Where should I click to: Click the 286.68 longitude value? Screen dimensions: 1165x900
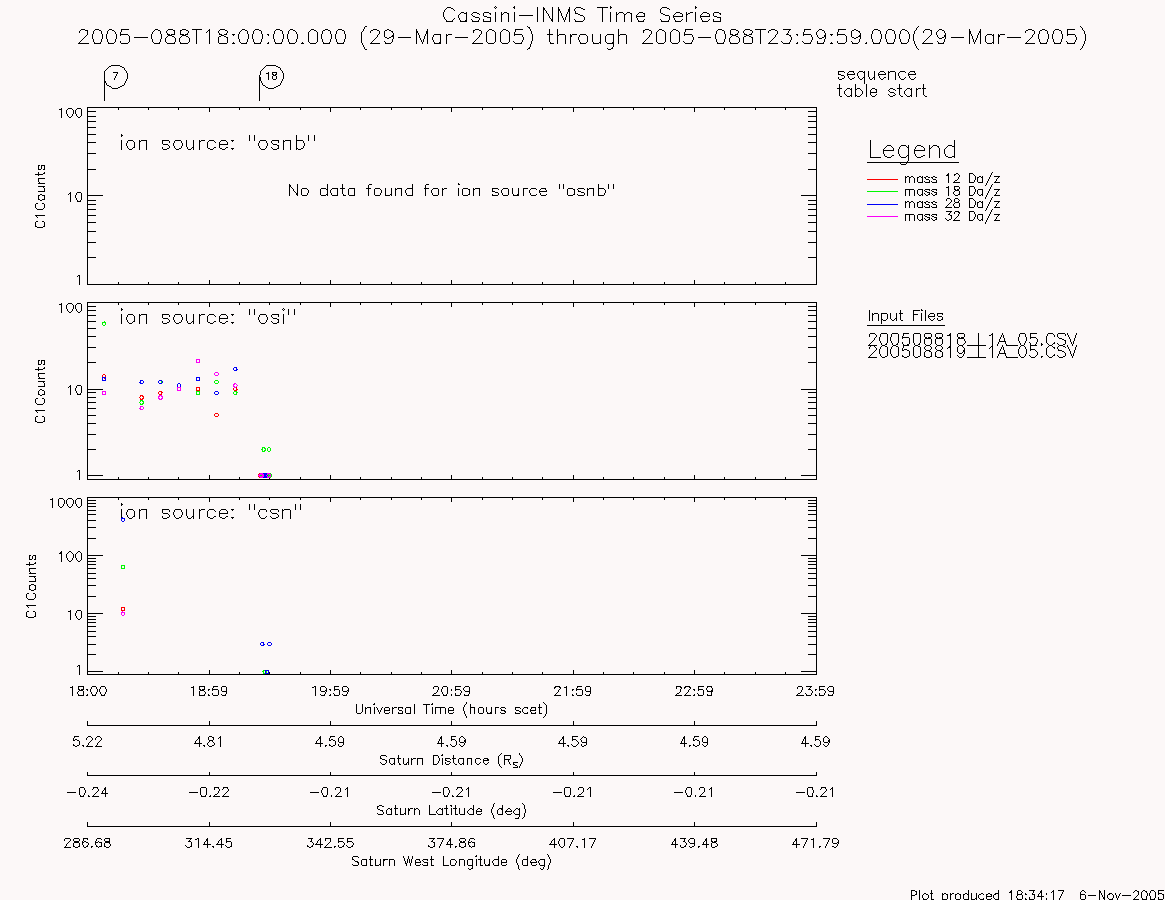click(88, 844)
